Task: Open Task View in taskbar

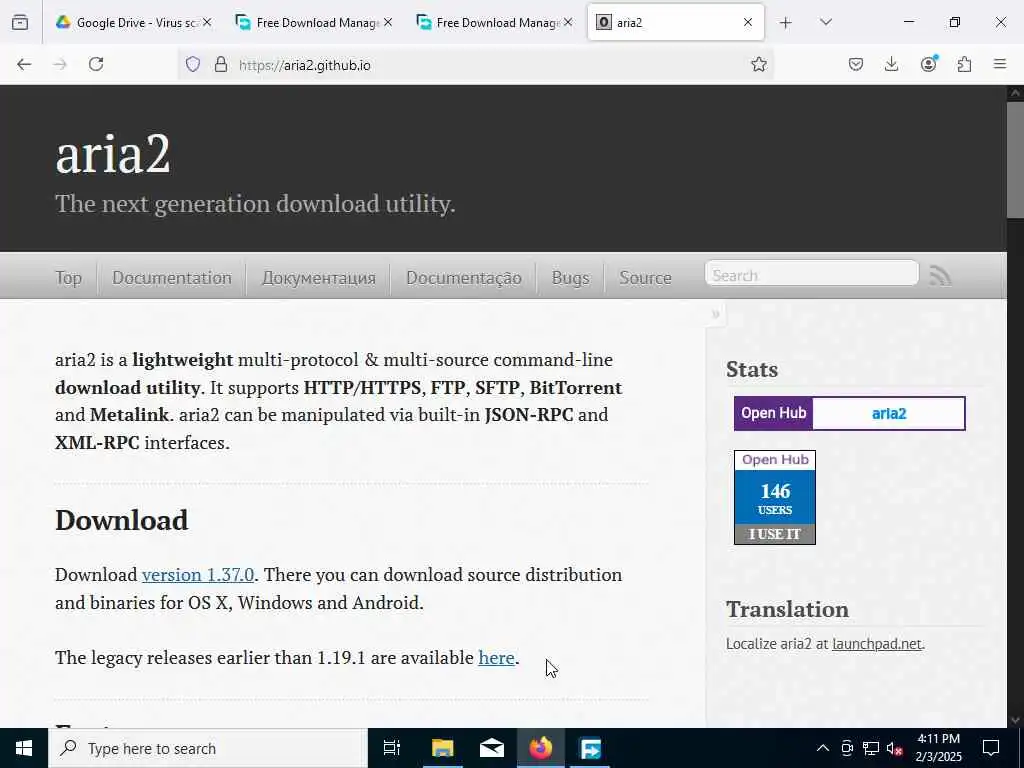Action: (x=391, y=748)
